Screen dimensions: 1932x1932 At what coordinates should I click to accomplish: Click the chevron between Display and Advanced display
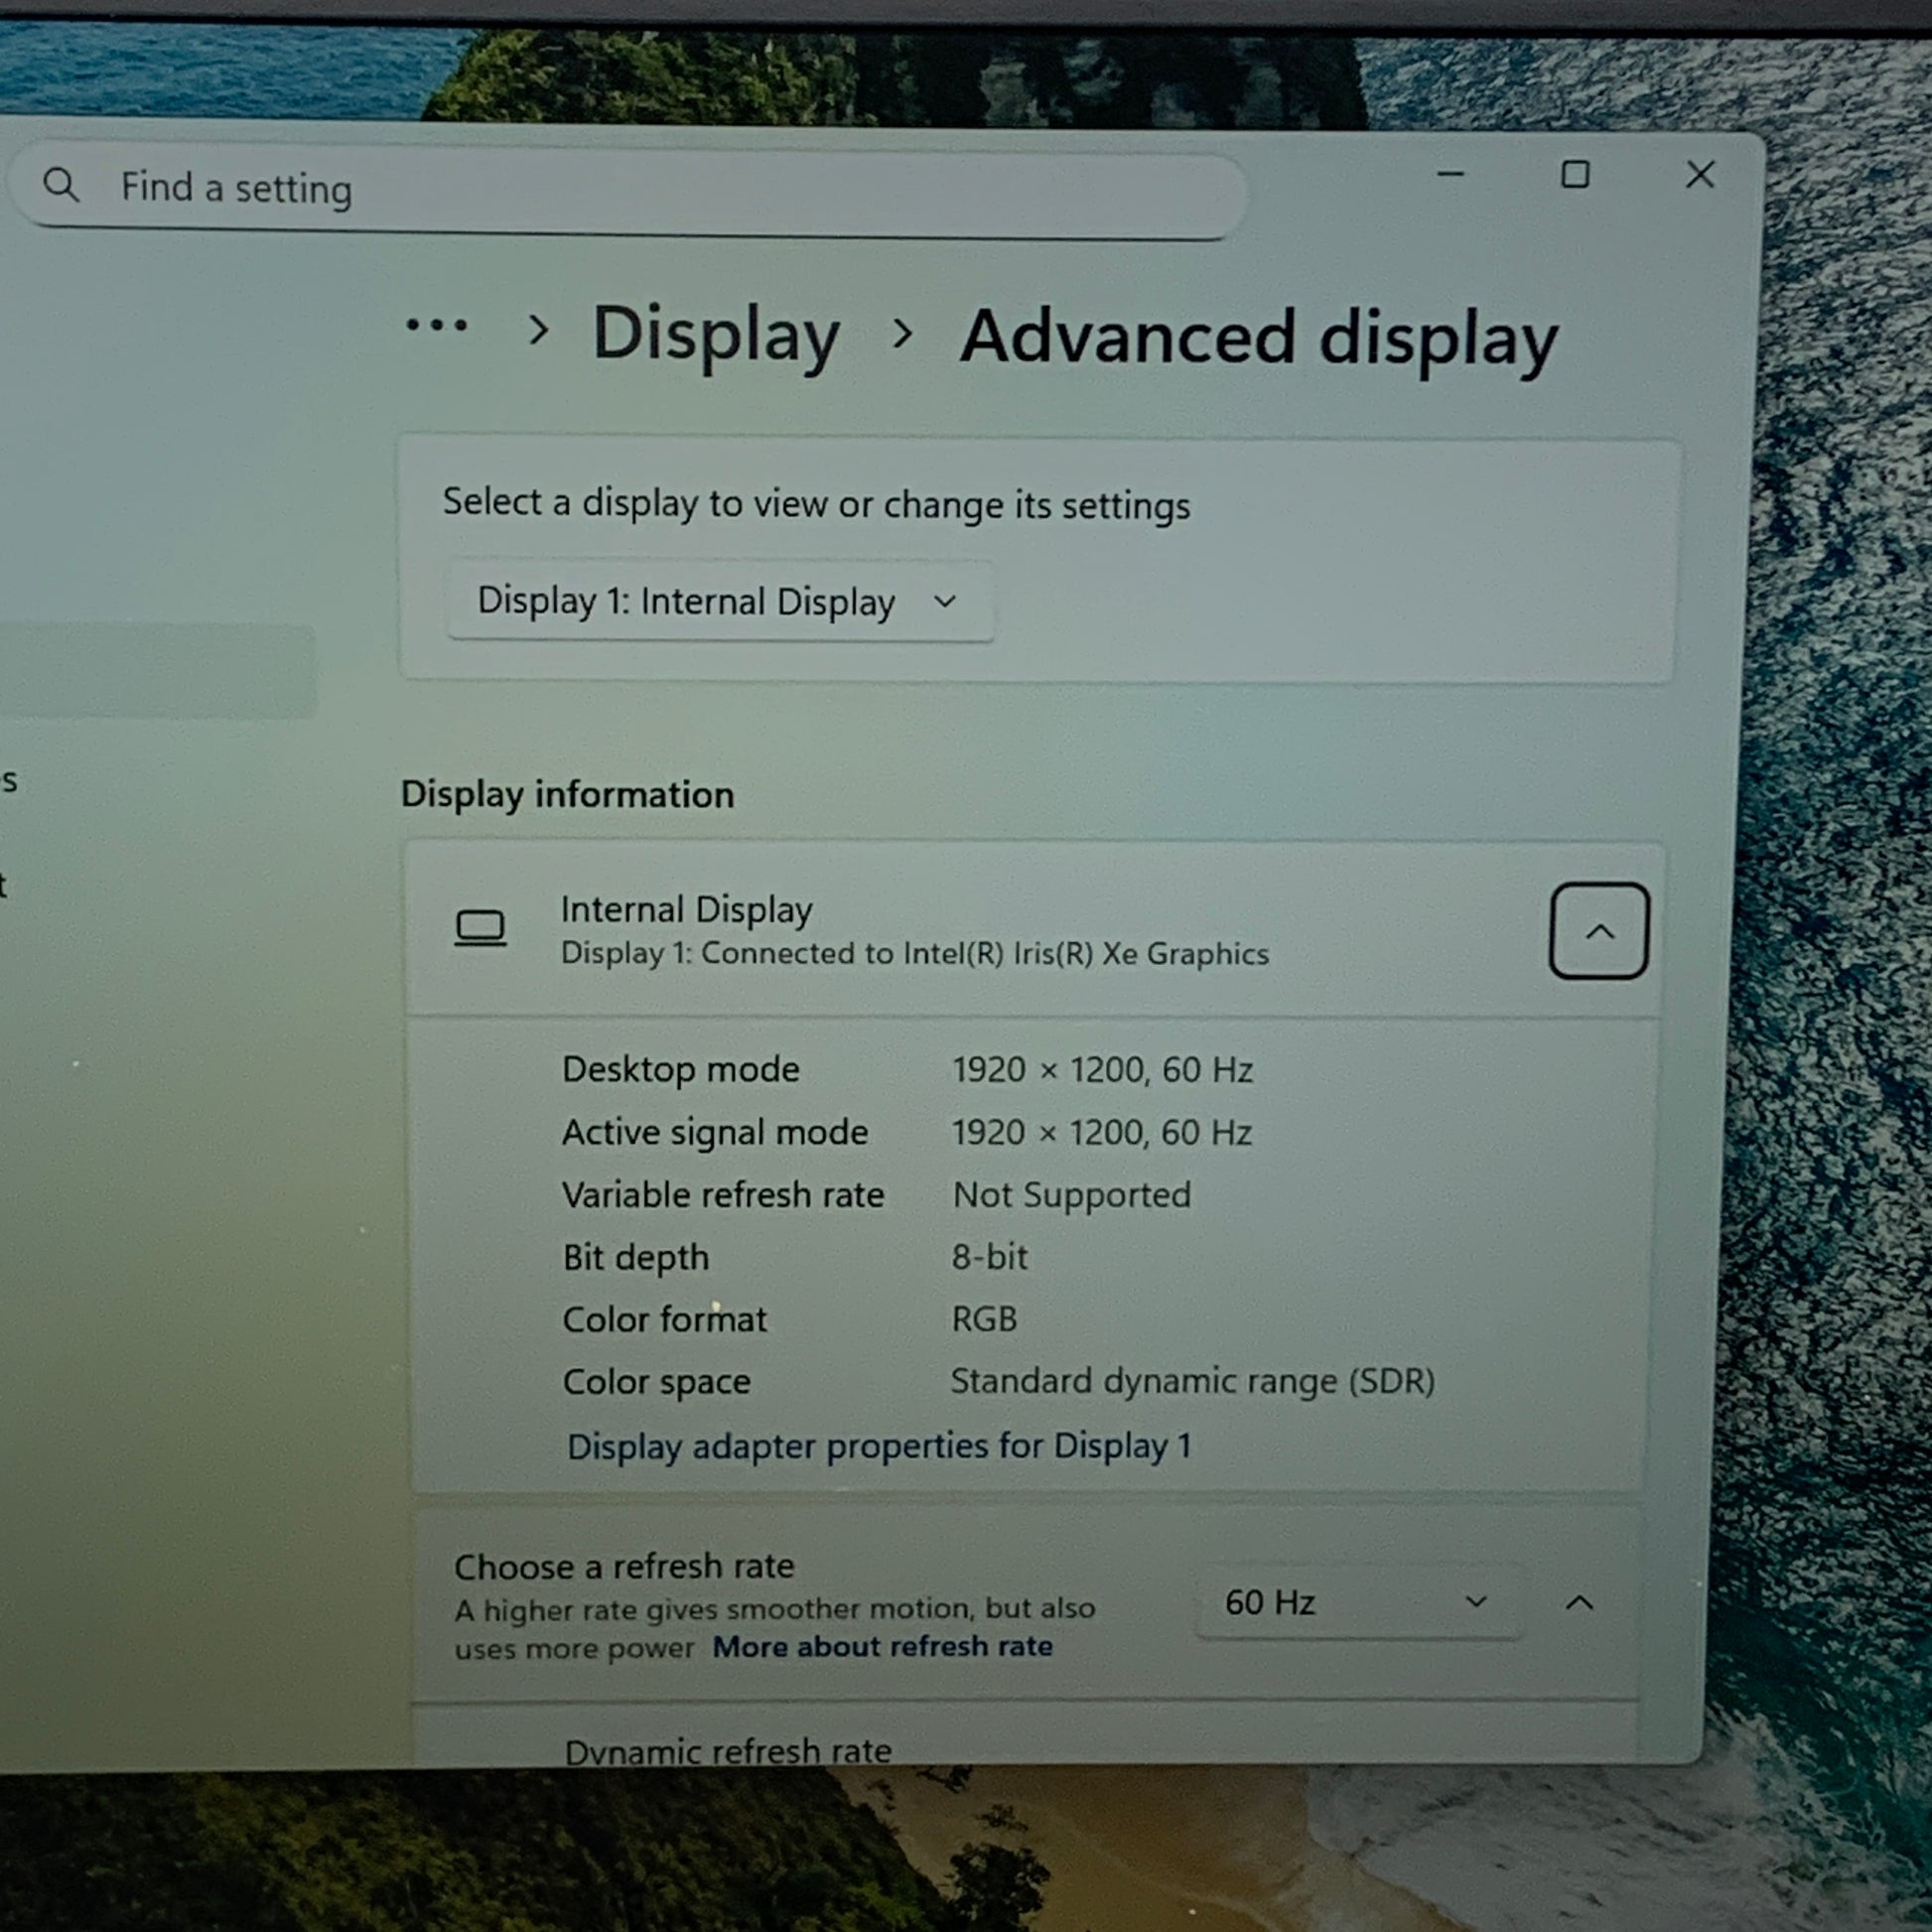[x=902, y=334]
